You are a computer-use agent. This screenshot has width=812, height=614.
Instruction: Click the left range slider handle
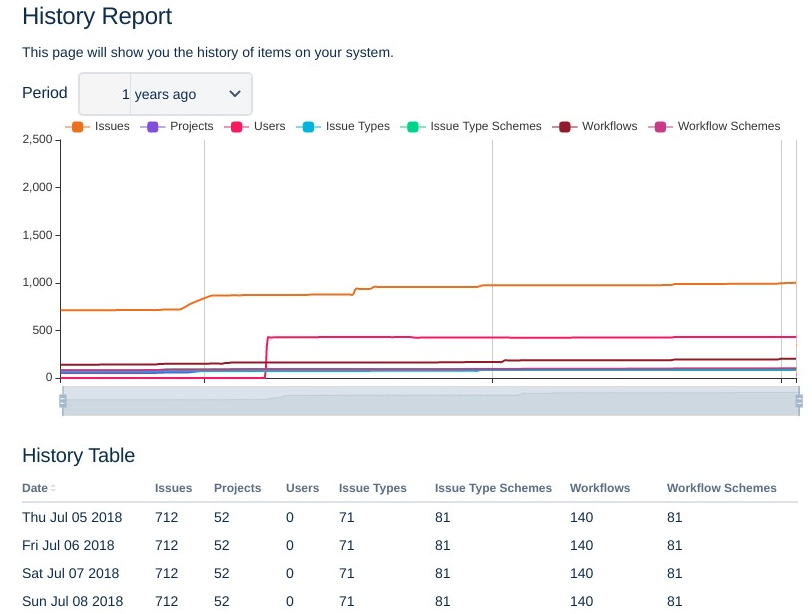tap(63, 401)
